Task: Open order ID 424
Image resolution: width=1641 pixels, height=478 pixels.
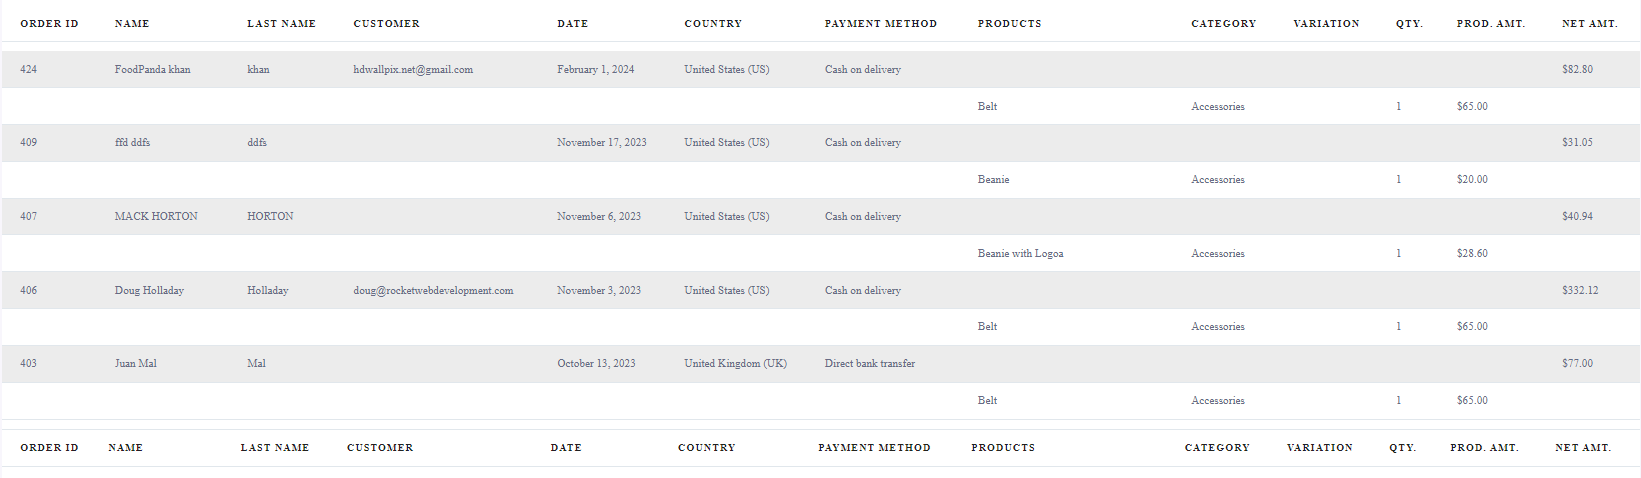Action: [28, 69]
